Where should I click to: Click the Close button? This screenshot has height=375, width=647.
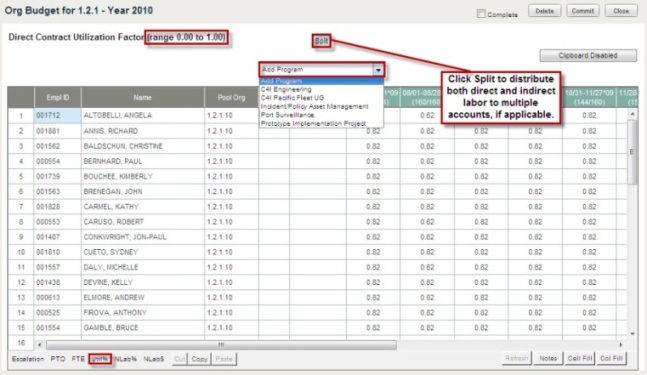coord(621,11)
